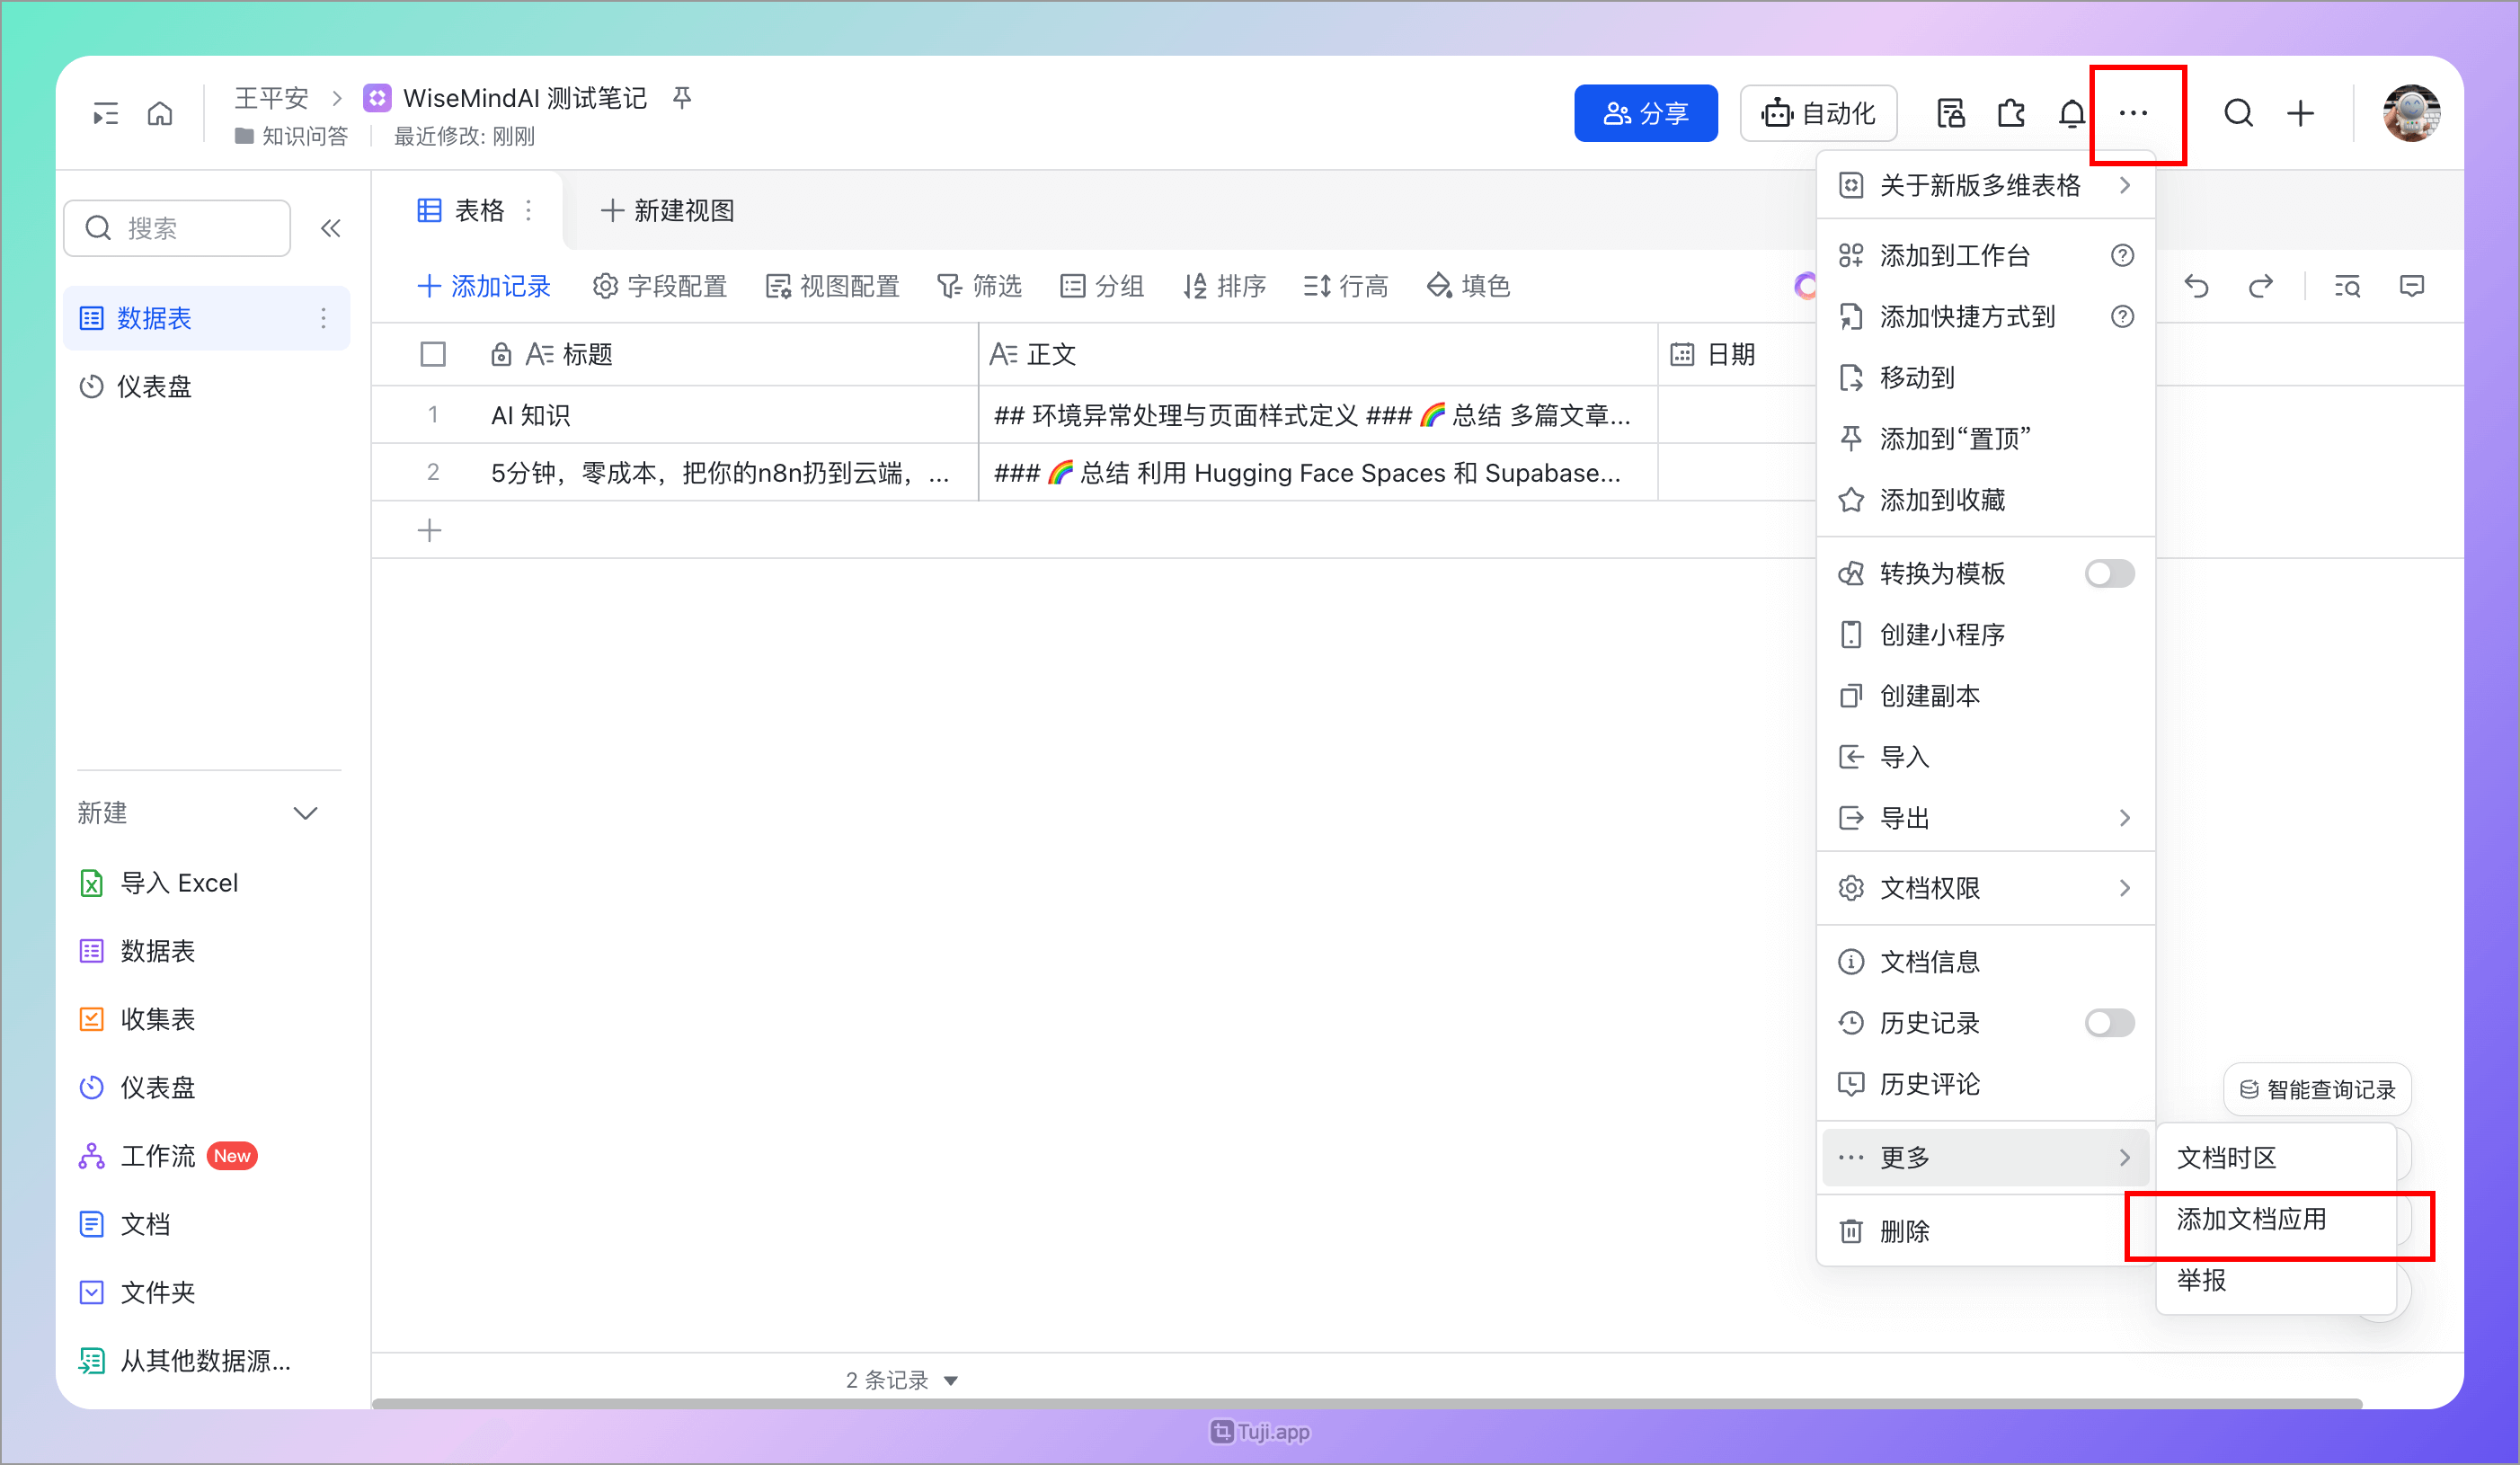Image resolution: width=2520 pixels, height=1465 pixels.
Task: Open the 自动化 automation panel
Action: (x=1818, y=113)
